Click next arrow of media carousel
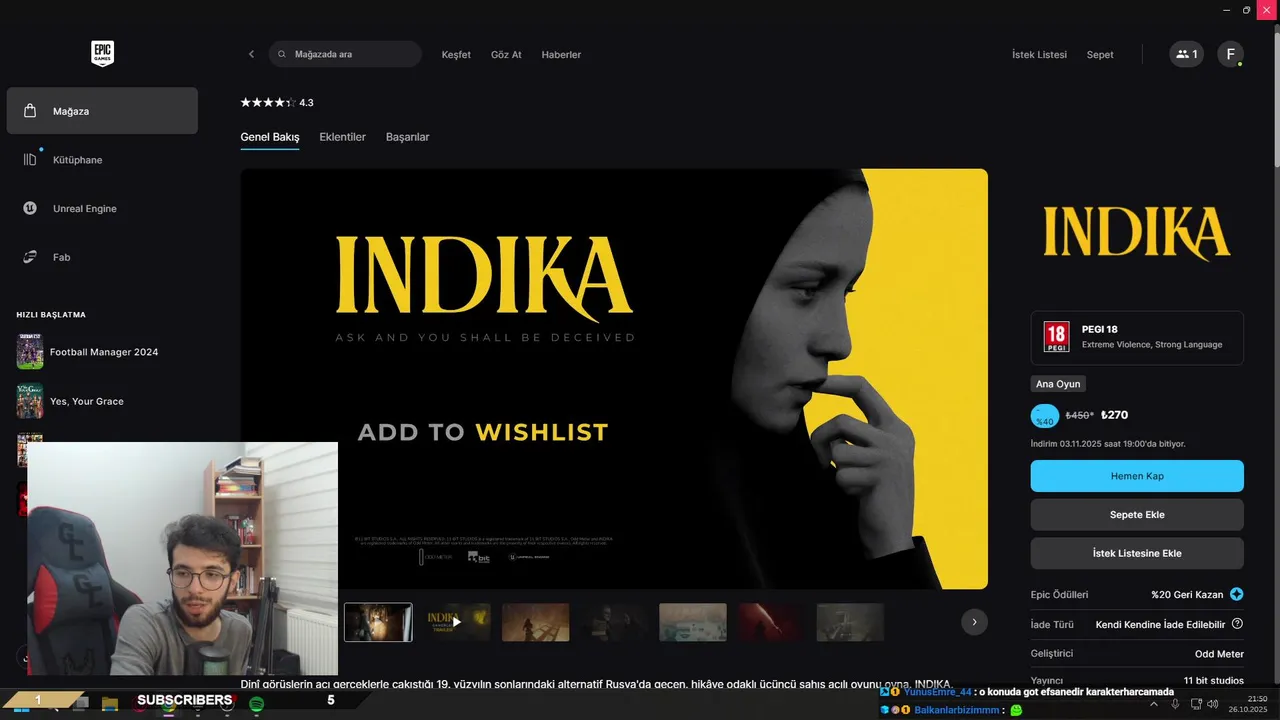Viewport: 1280px width, 720px height. (975, 622)
